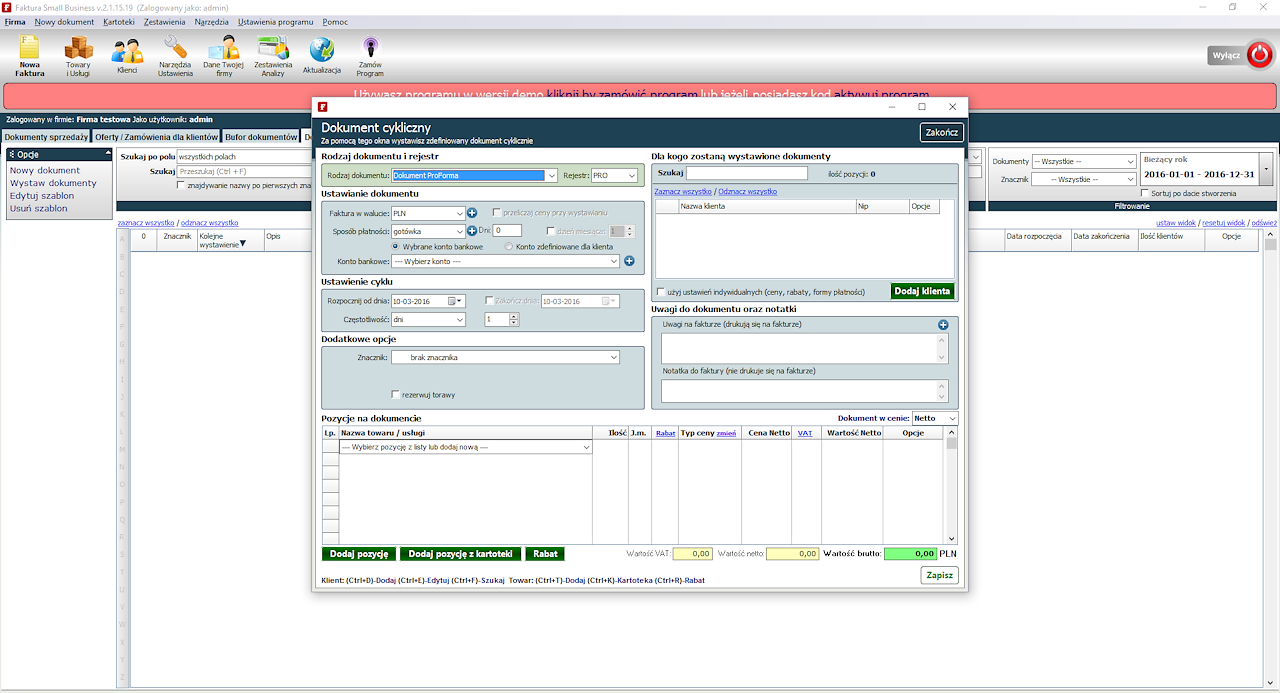
Task: Toggle przeliczaj ceny przy wystawianiu checkbox
Action: click(x=497, y=213)
